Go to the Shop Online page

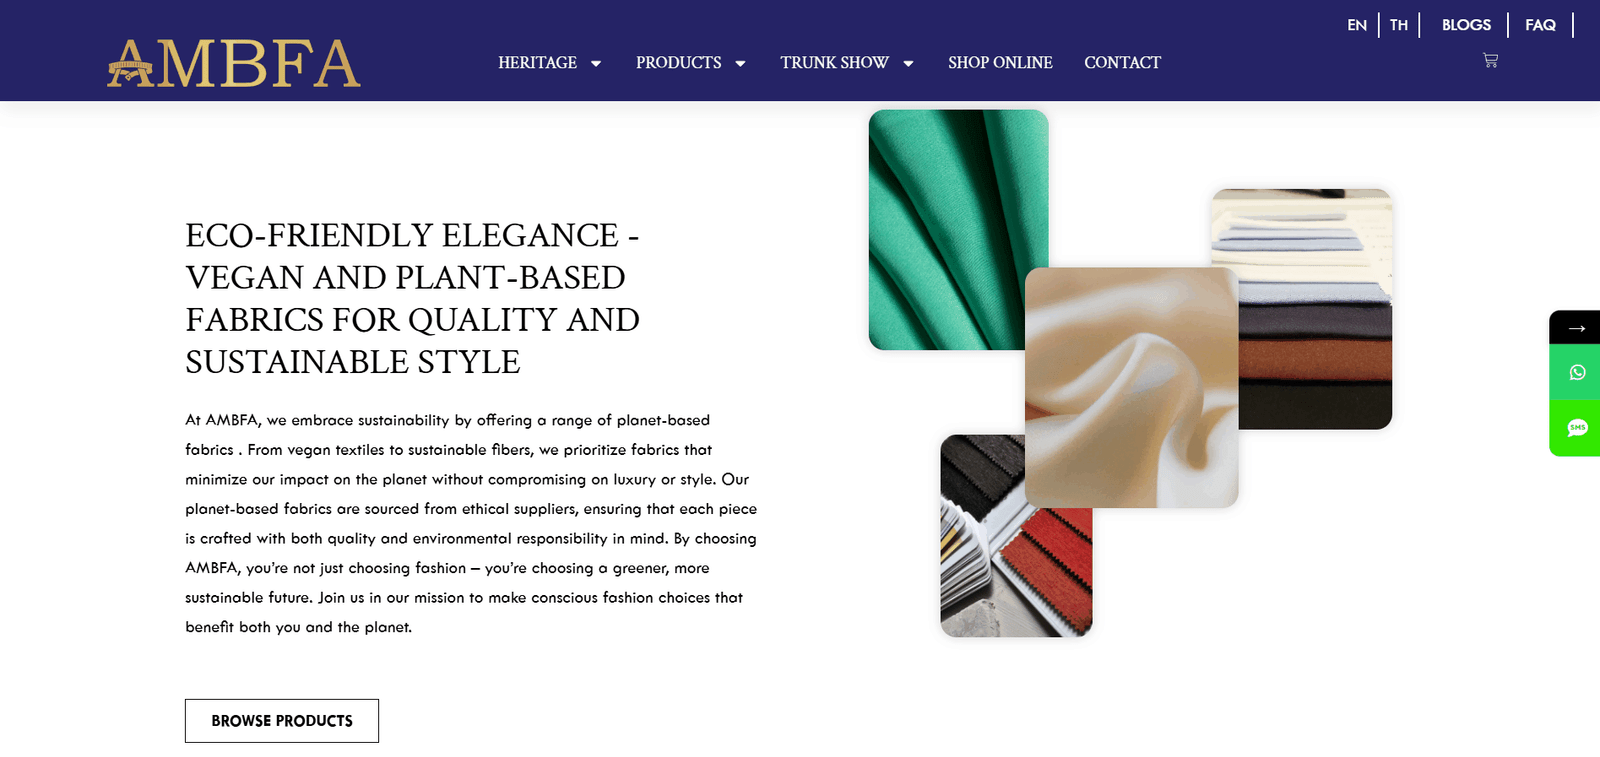click(1000, 63)
